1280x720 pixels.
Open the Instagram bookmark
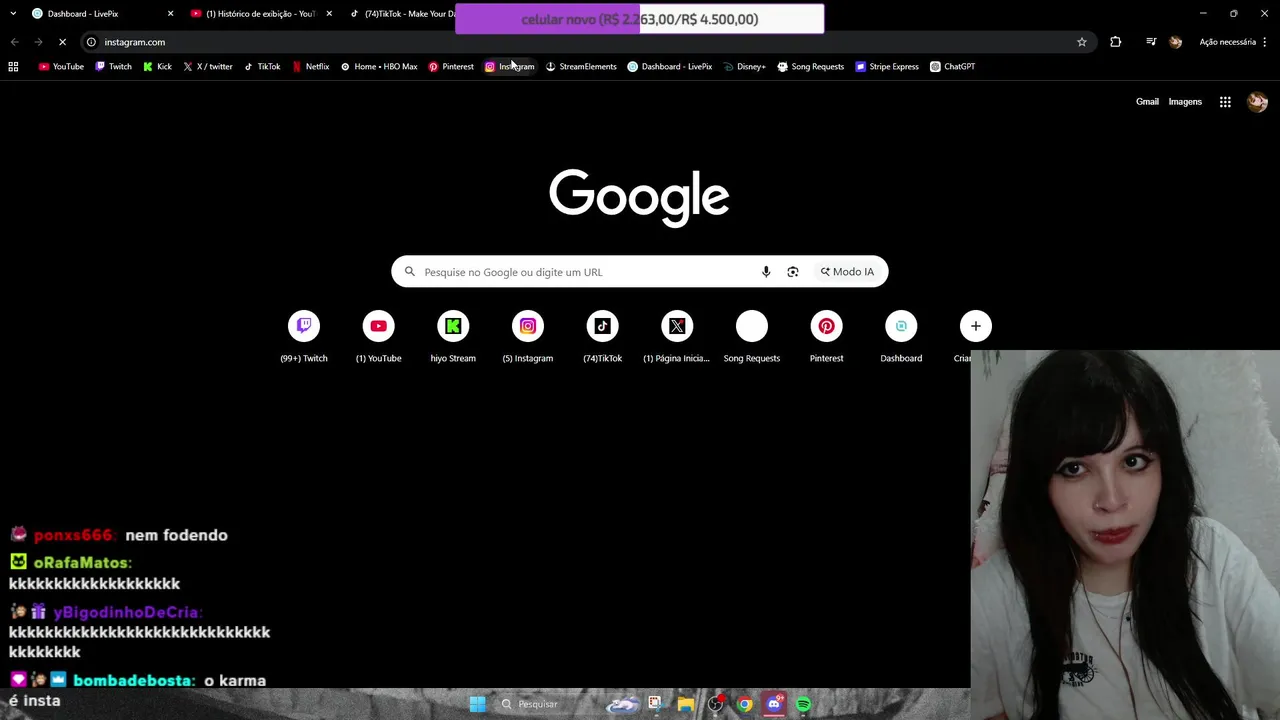[x=509, y=67]
